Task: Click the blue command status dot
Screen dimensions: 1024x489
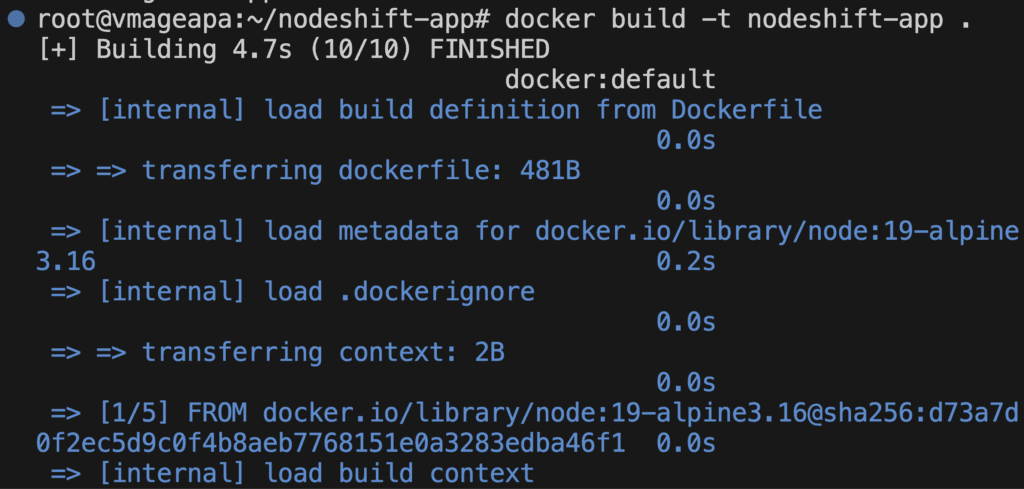Action: 16,19
